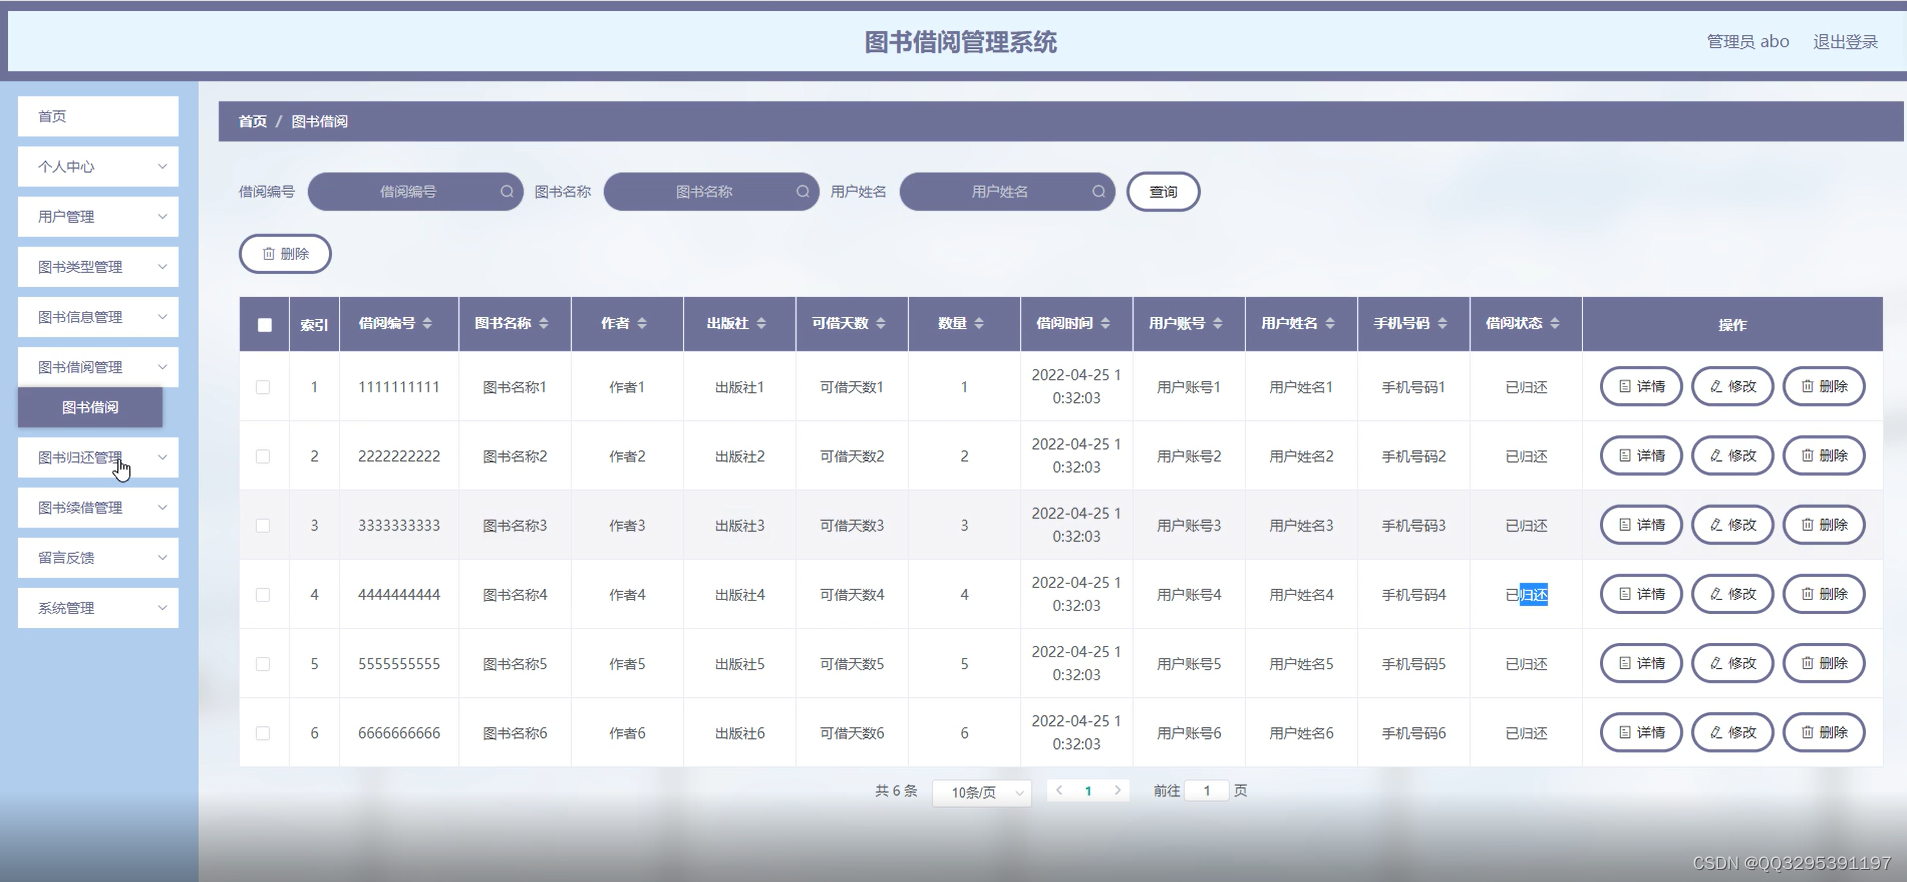Click 退出登录 to log out

pos(1845,42)
